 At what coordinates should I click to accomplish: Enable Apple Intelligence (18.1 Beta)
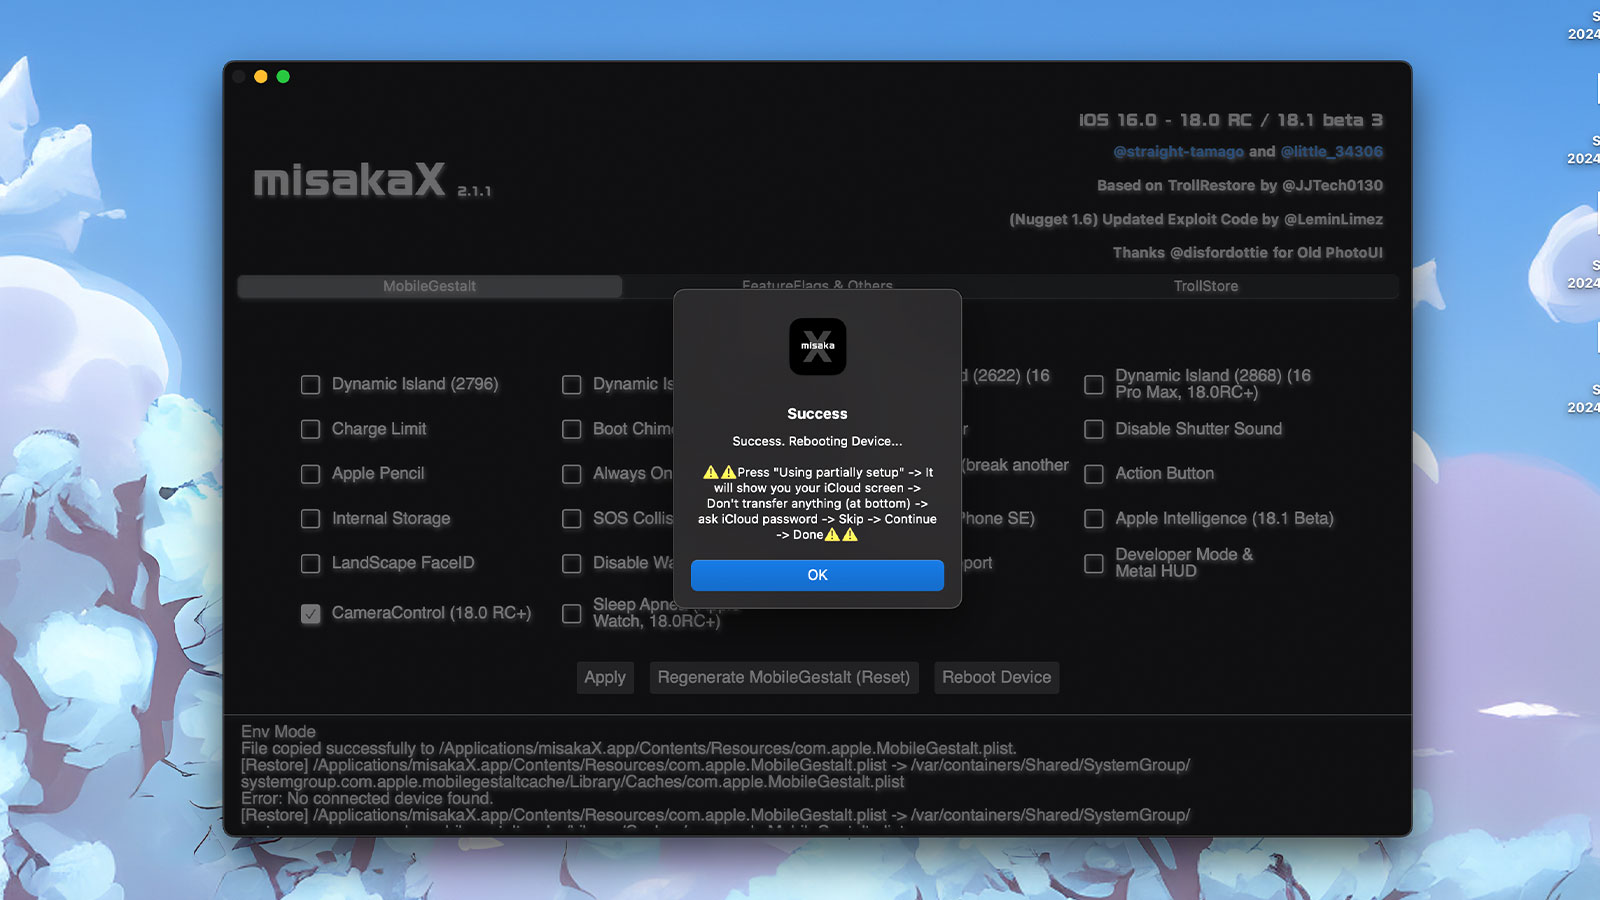[x=1094, y=519]
